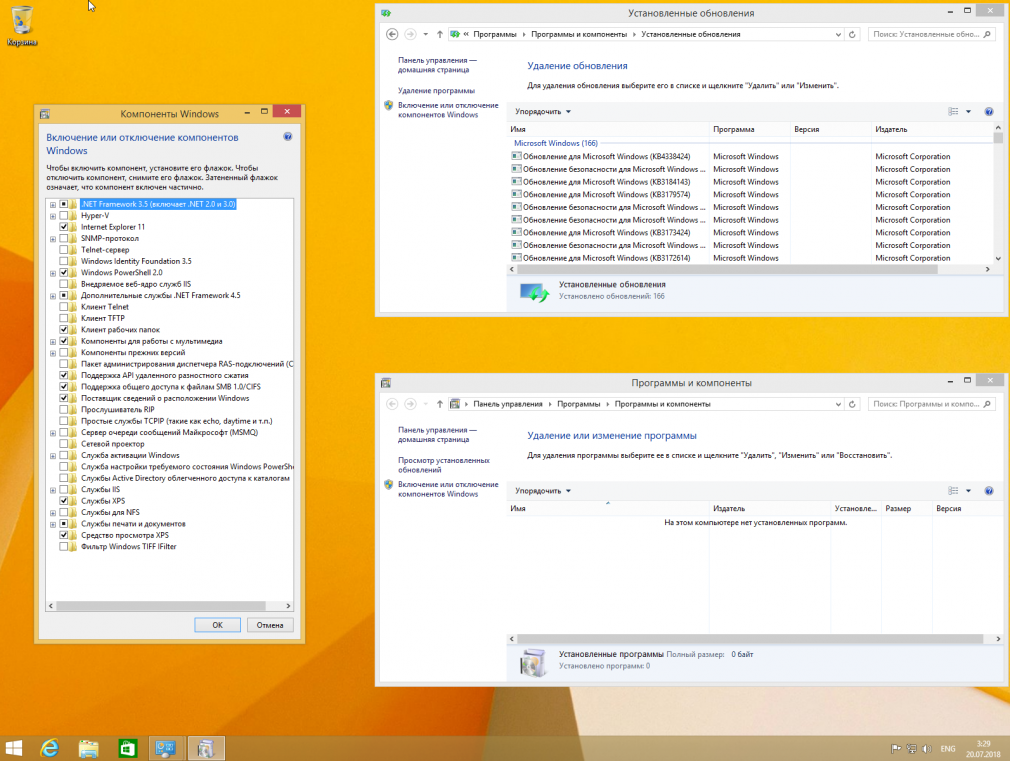
Task: Click help icon in Windows Features dialog
Action: 287,137
